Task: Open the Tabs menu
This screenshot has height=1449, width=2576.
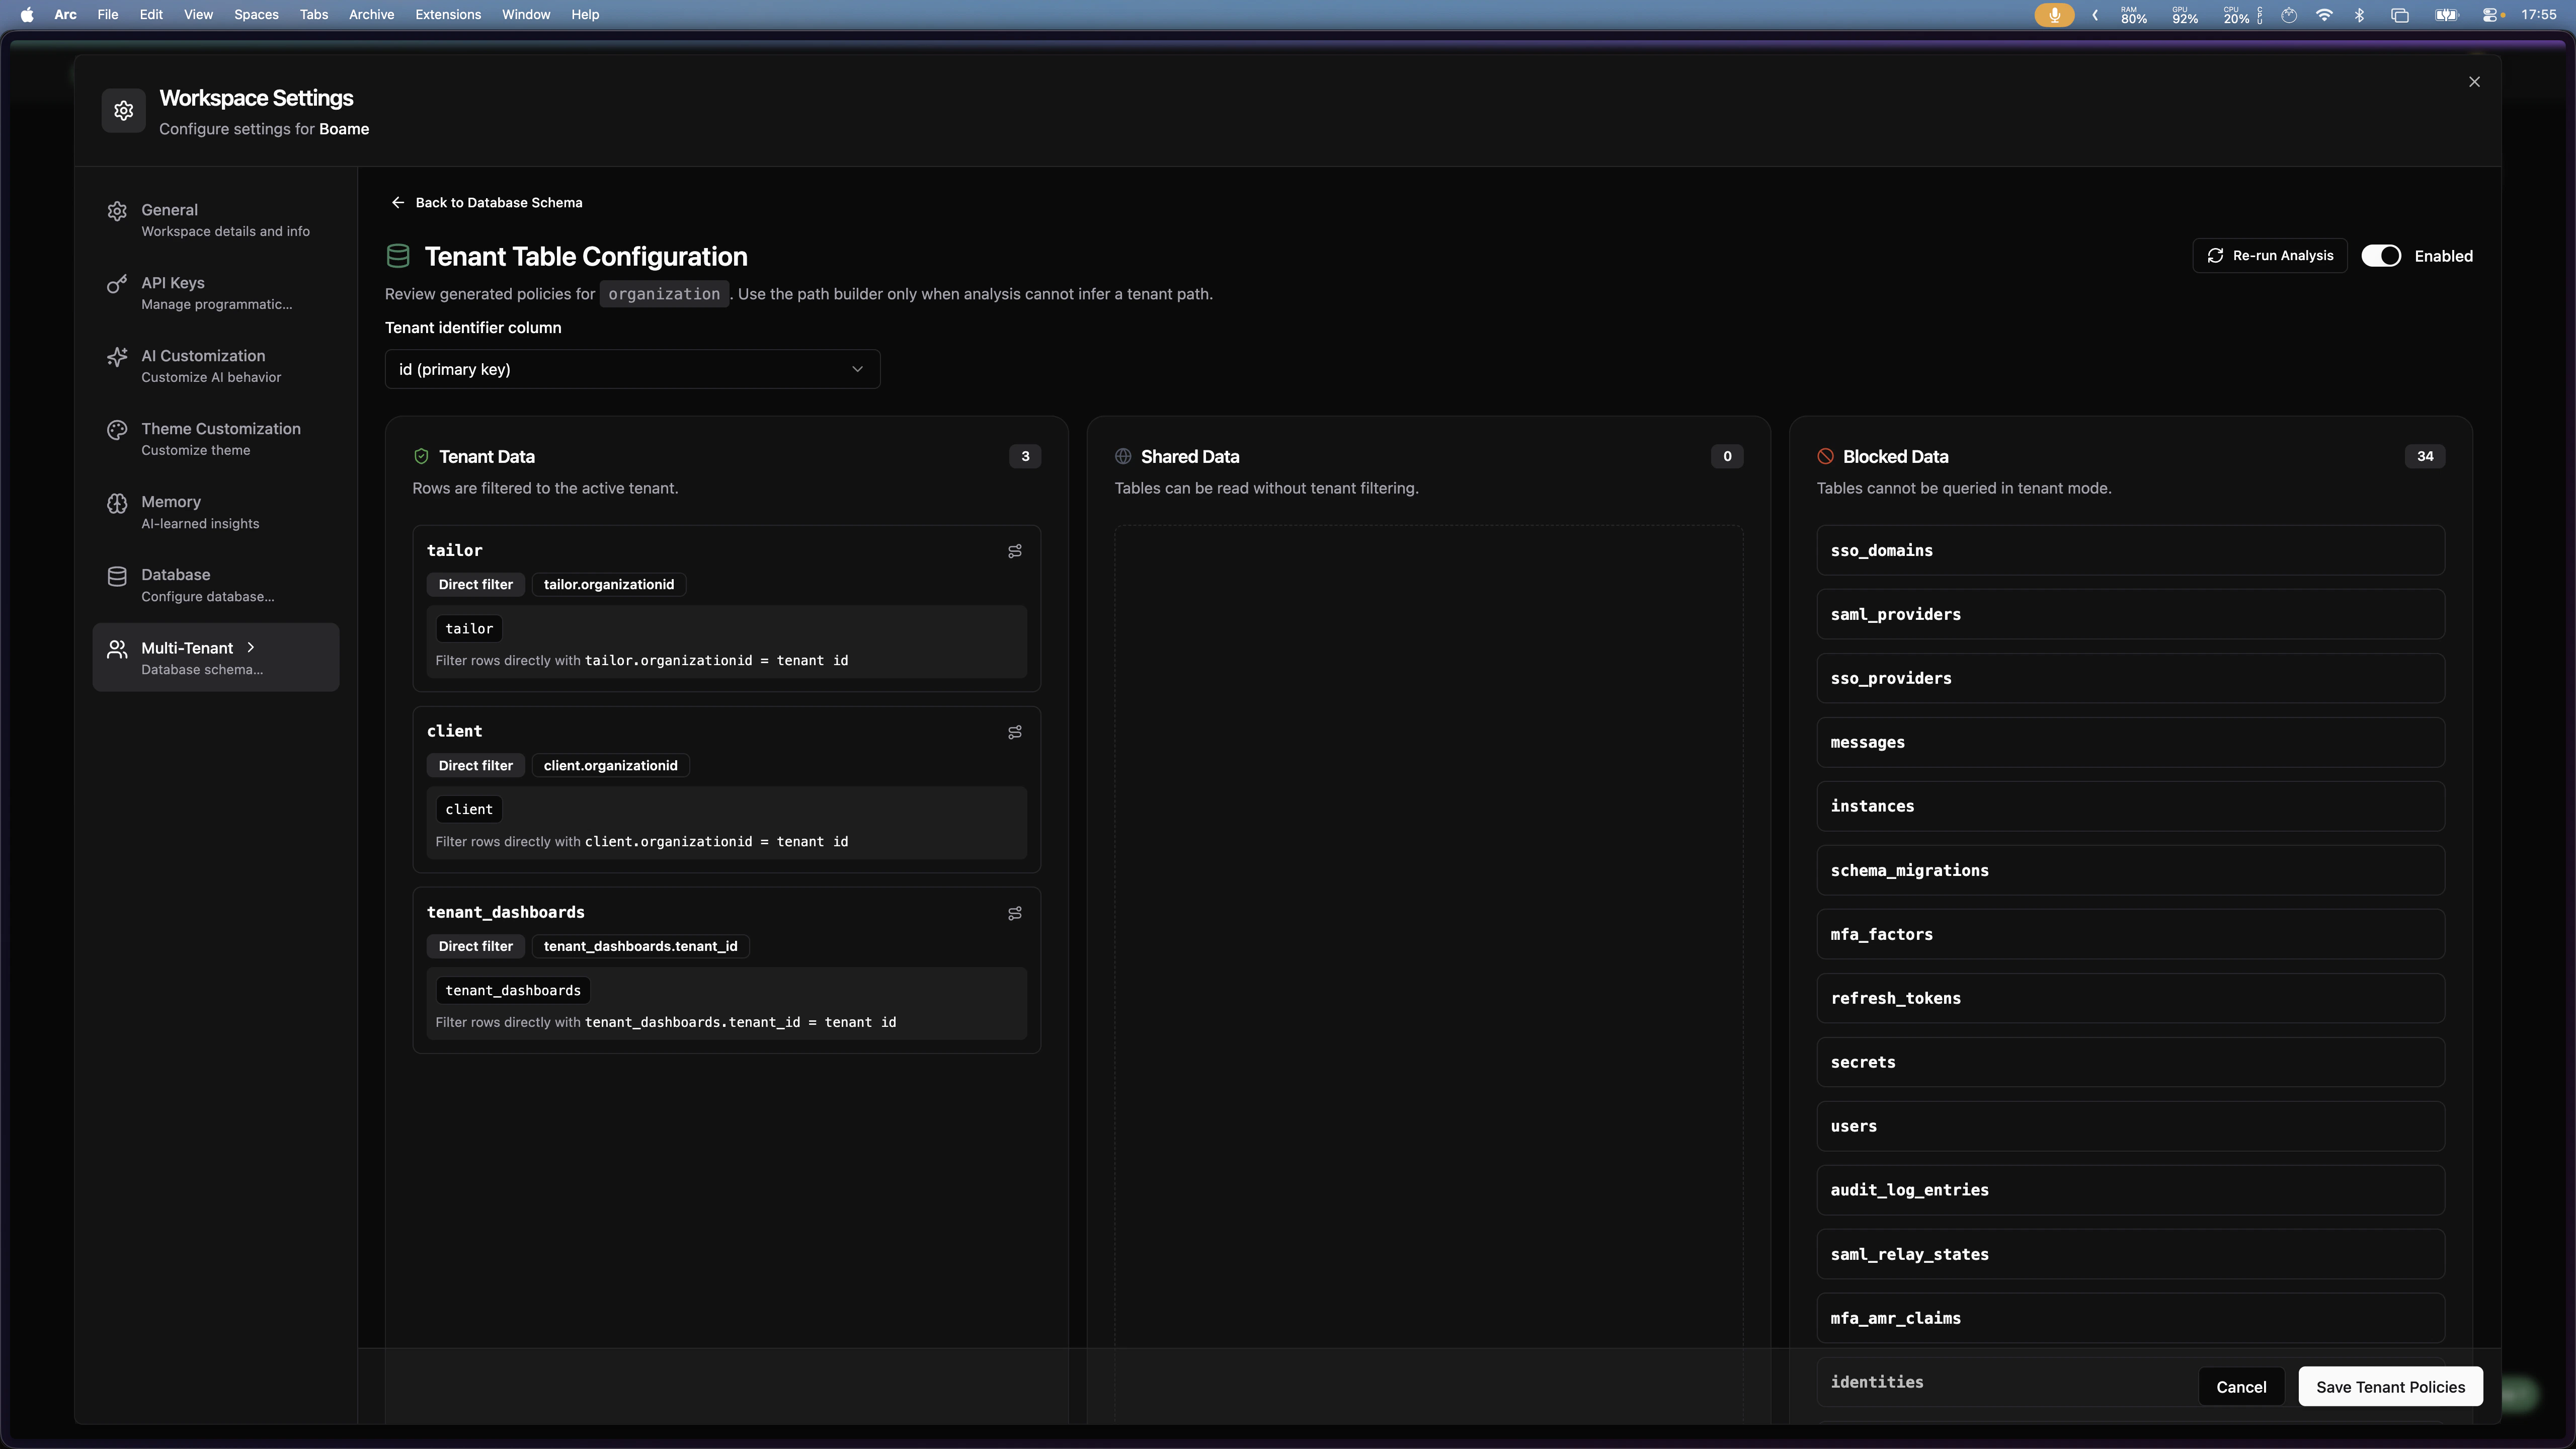Action: (x=314, y=15)
